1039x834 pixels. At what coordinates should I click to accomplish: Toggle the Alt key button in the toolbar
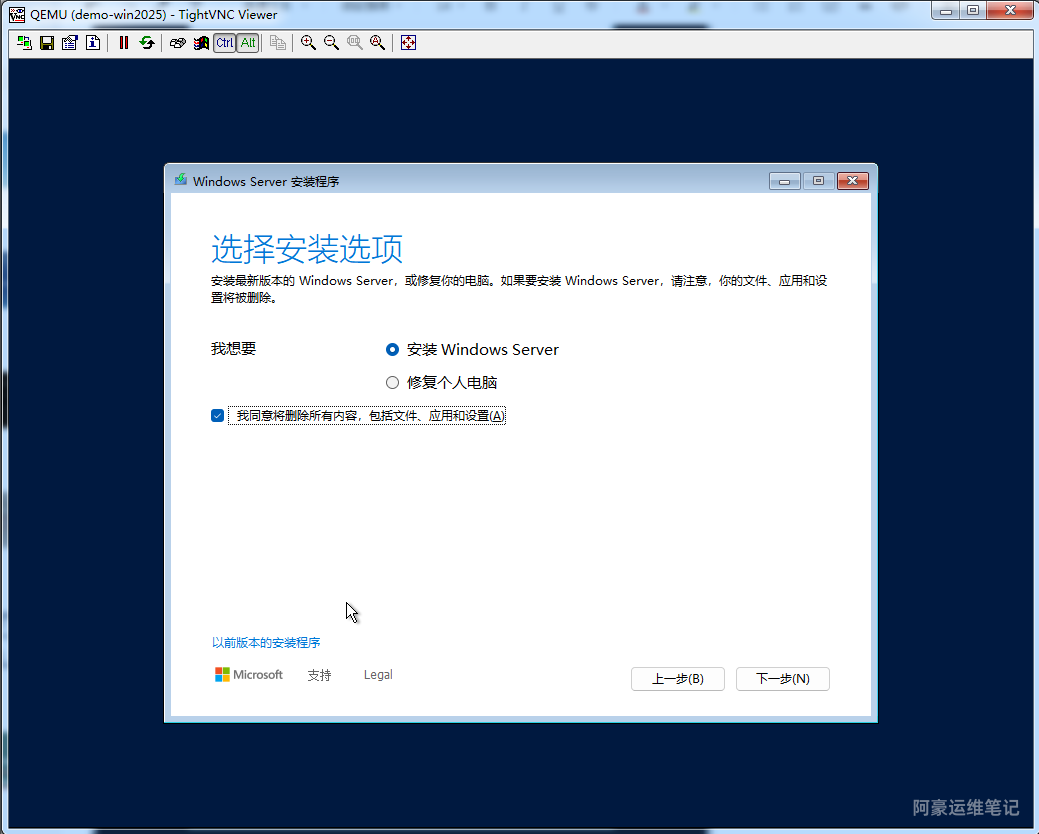tap(247, 43)
